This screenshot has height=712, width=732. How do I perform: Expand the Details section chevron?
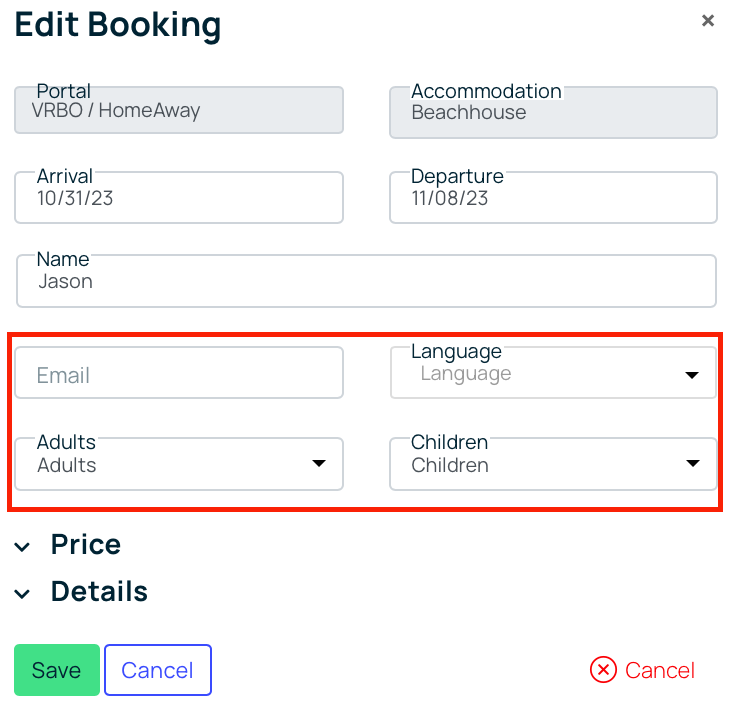click(22, 593)
